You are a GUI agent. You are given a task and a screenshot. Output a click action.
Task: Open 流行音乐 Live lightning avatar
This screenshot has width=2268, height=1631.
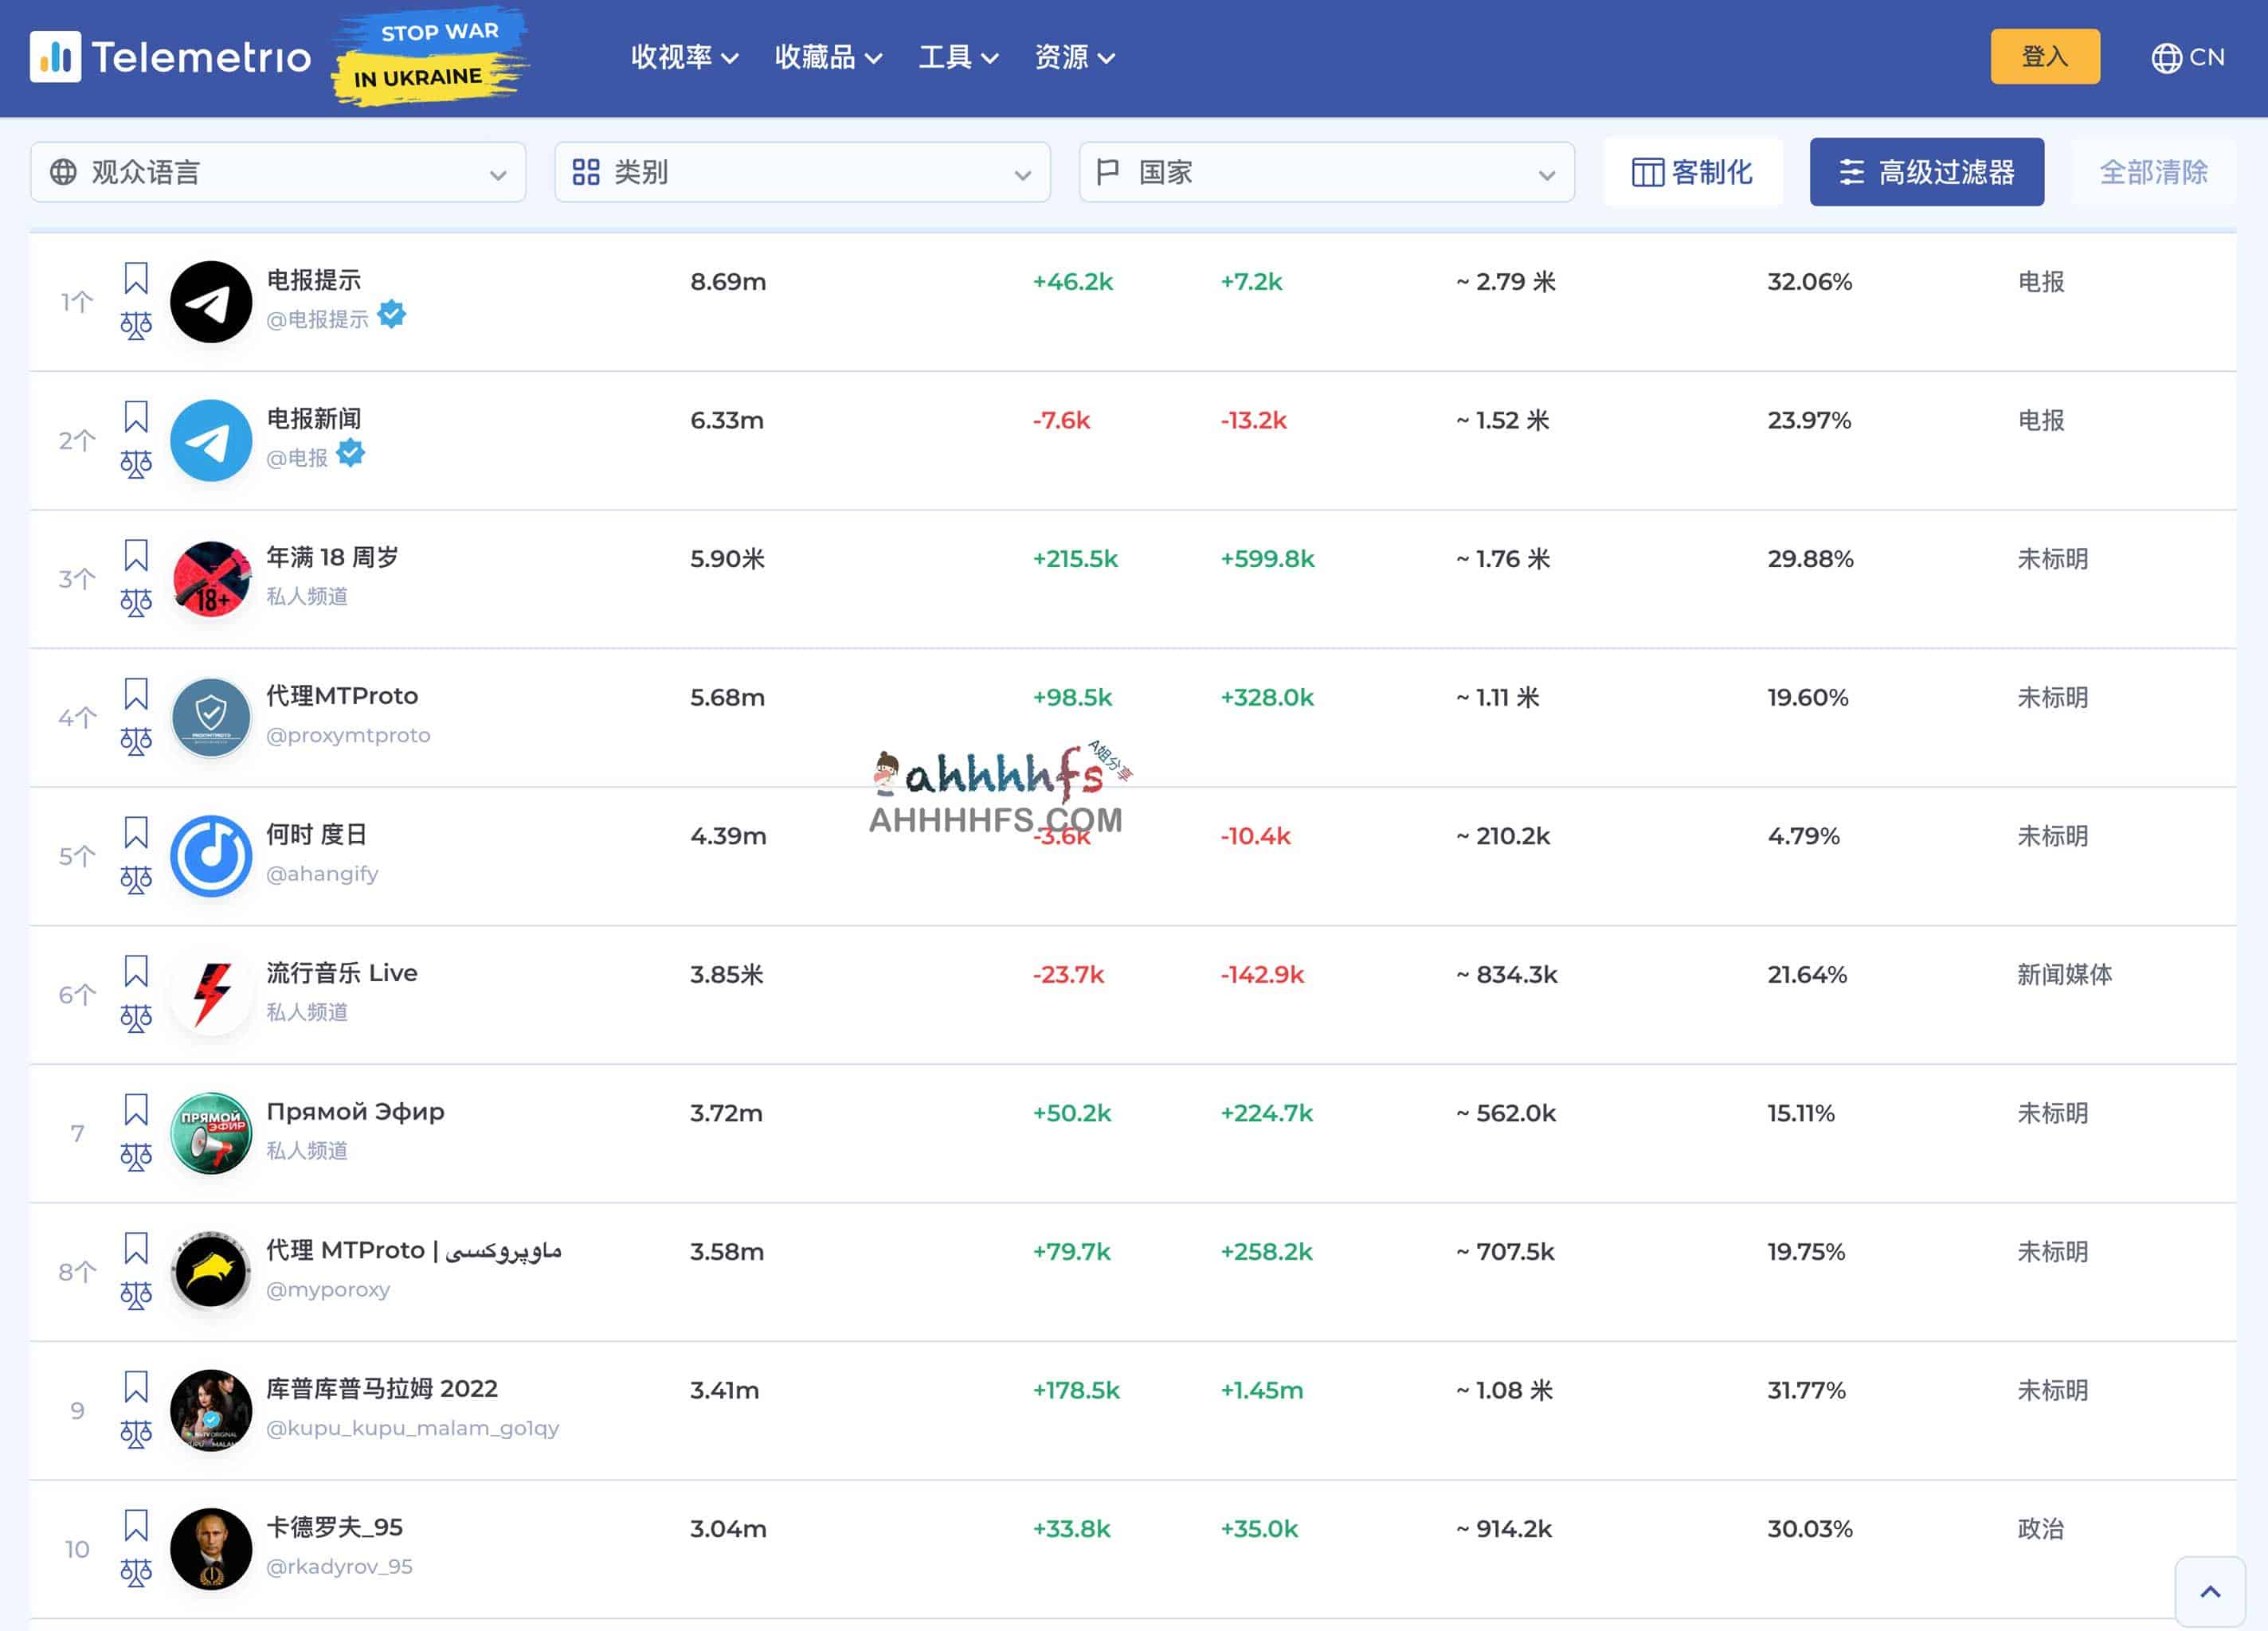coord(211,994)
